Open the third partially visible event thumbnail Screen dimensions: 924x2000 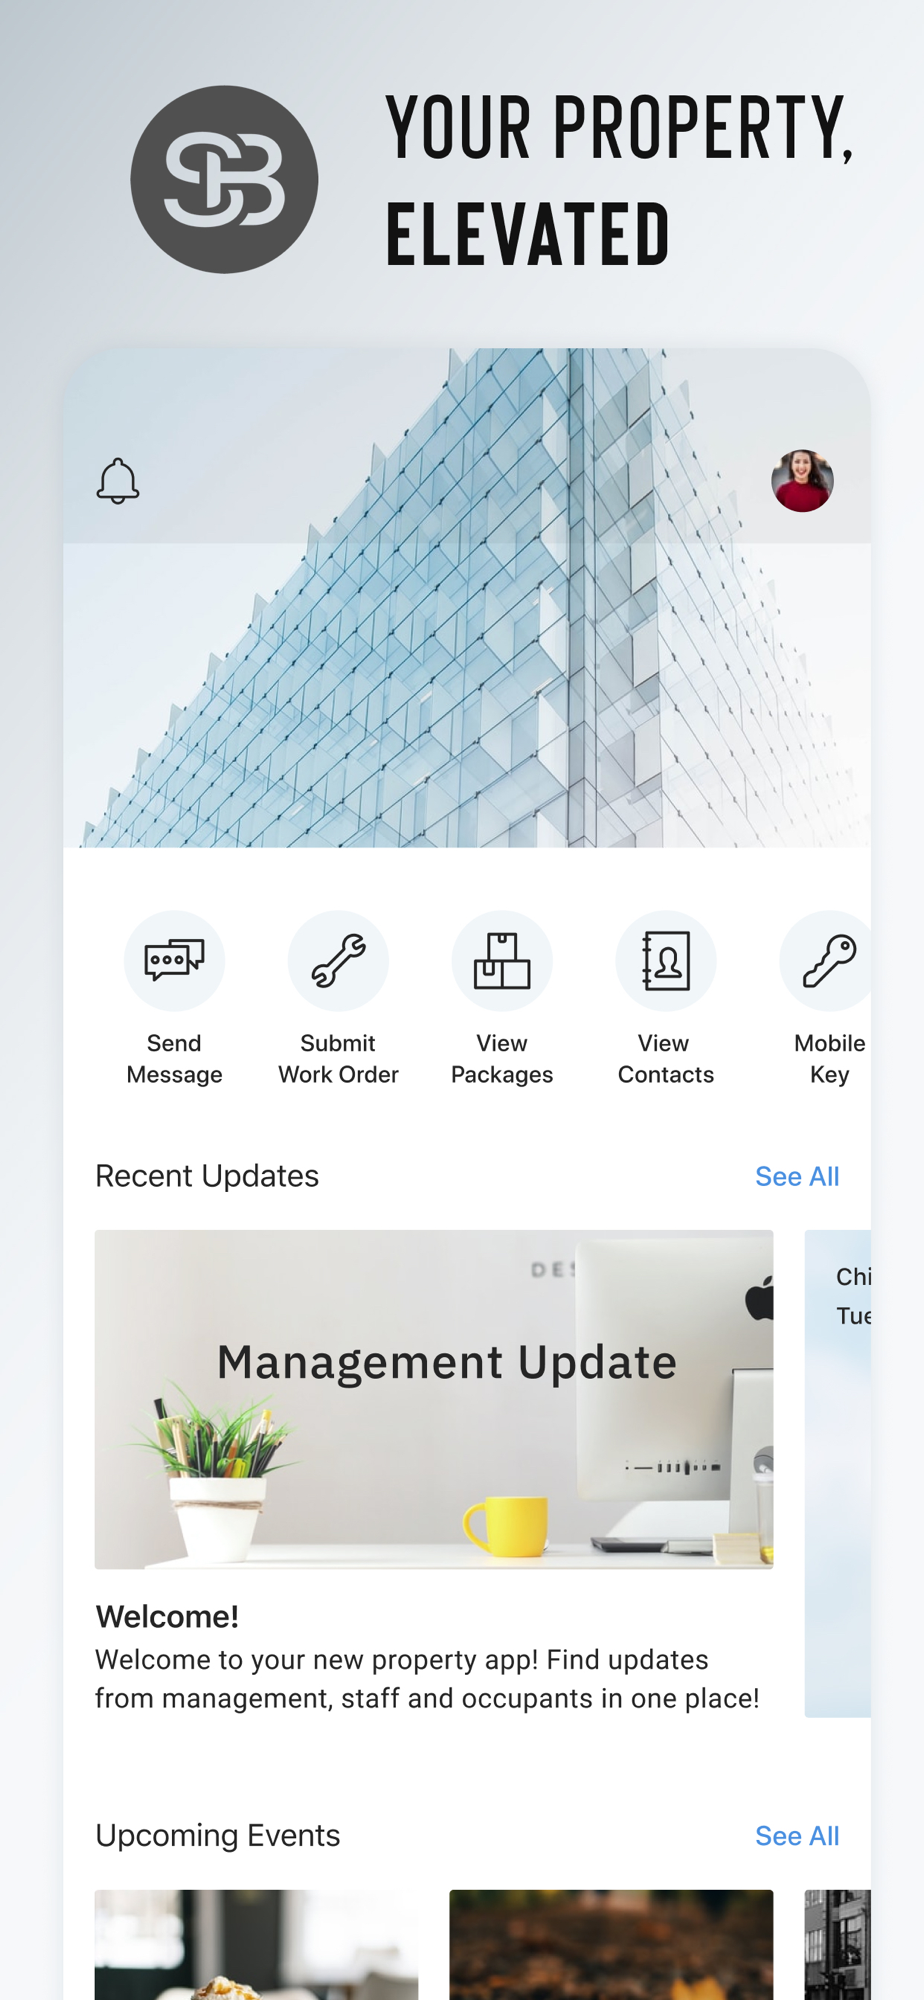point(838,1944)
